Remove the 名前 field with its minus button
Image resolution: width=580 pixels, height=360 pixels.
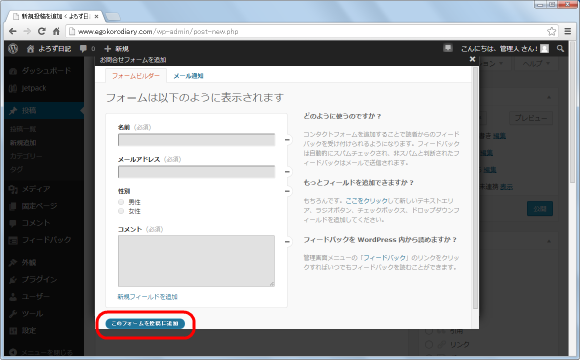[287, 140]
